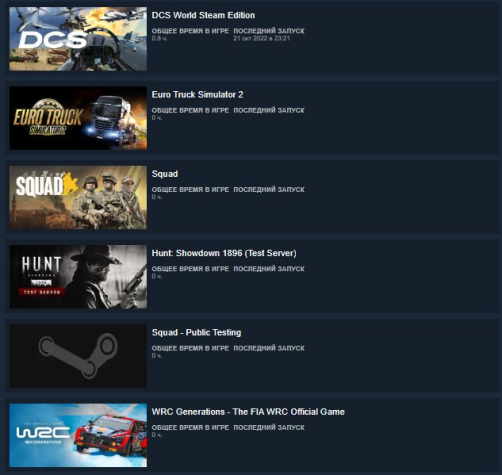Click the Squad game title
This screenshot has height=475, width=502.
(x=165, y=174)
